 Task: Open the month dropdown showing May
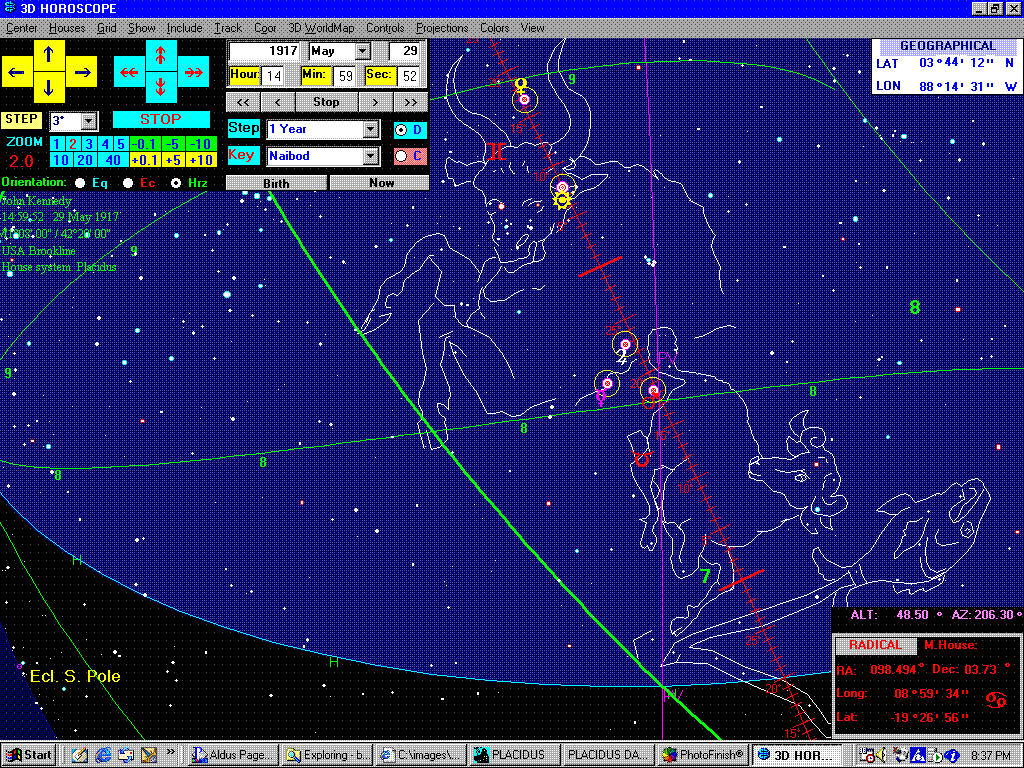[362, 51]
